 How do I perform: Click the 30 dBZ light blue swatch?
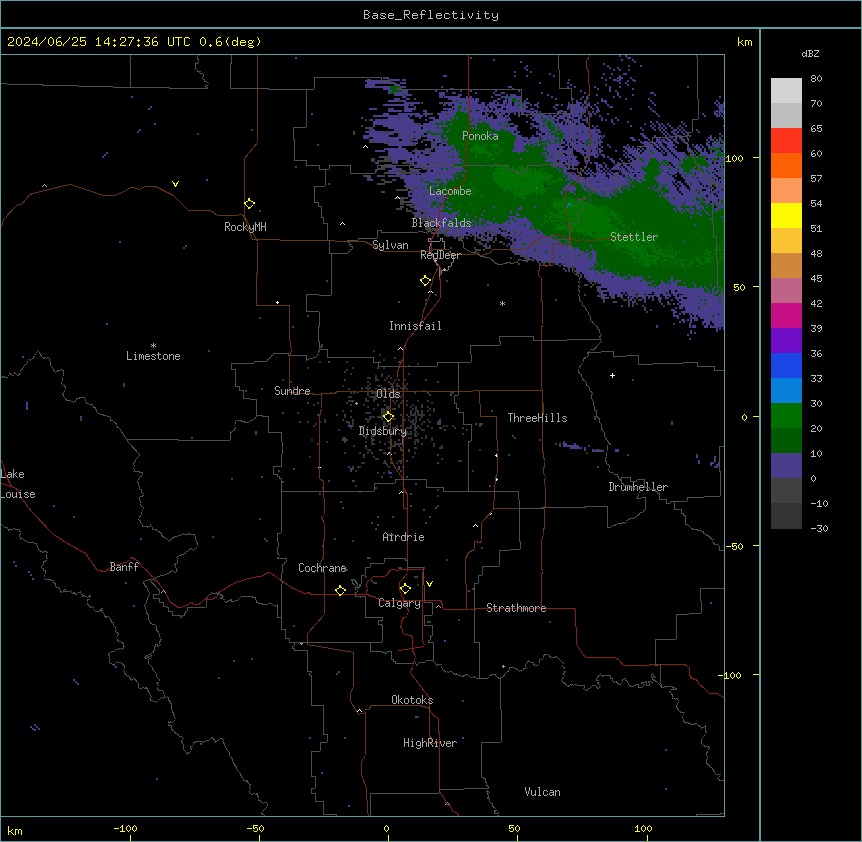[x=786, y=390]
